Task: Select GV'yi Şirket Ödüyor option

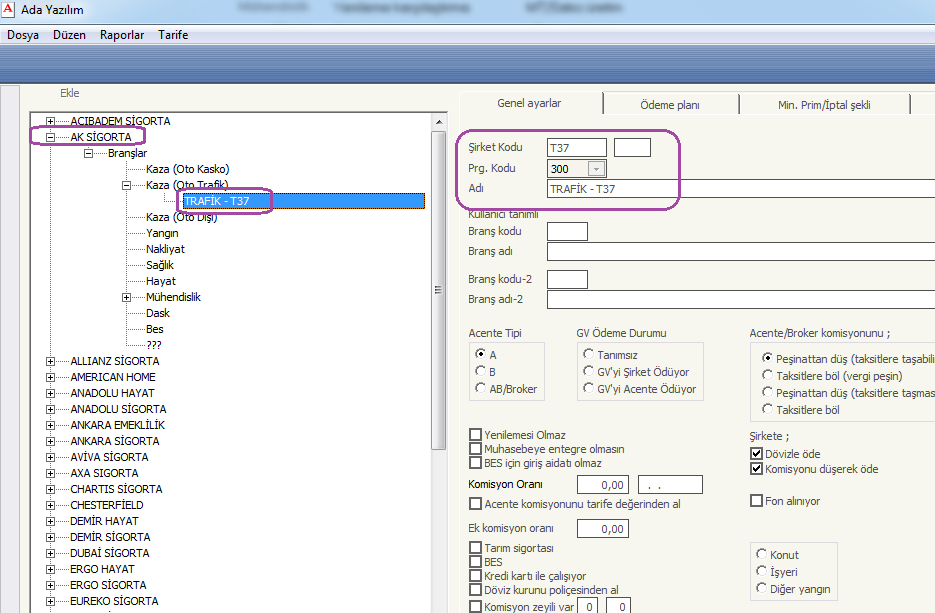Action: 588,371
